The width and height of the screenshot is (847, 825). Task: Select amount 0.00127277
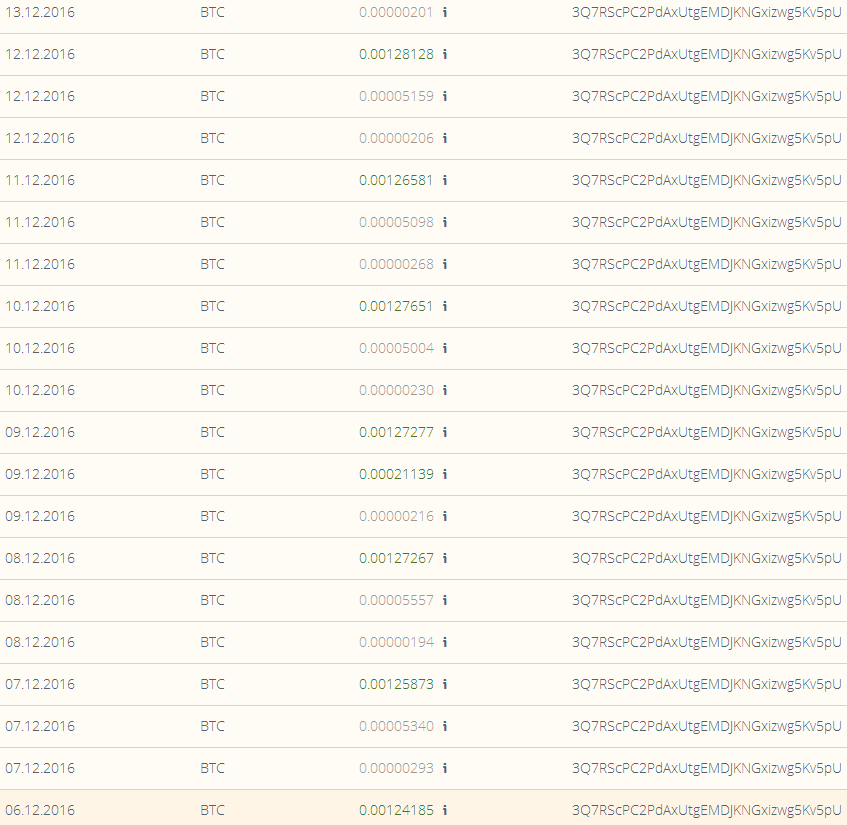[396, 432]
